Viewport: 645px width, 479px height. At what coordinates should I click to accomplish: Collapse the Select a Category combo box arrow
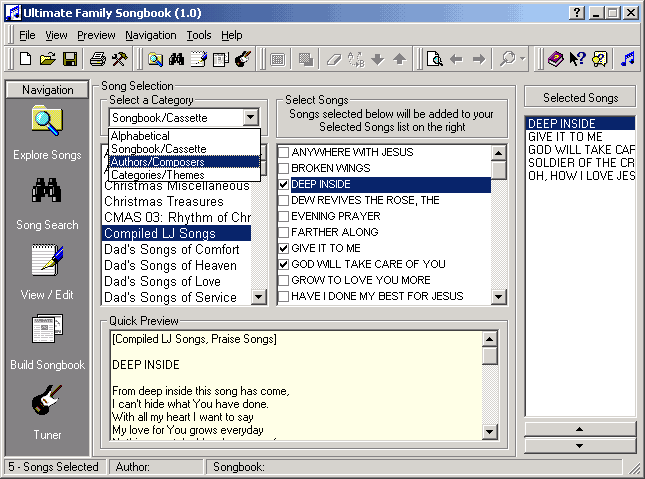point(251,118)
